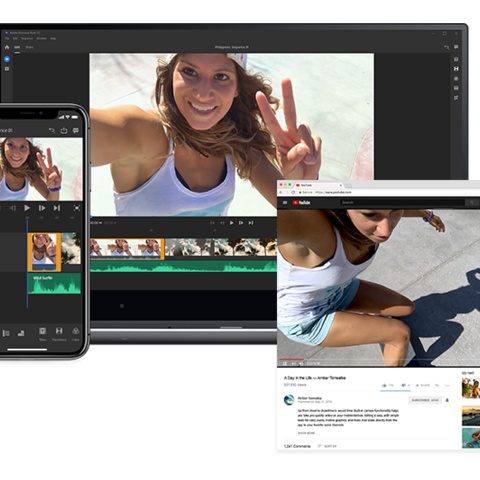
Task: Open the Audio panel icon on laptop right rail
Action: click(x=456, y=88)
